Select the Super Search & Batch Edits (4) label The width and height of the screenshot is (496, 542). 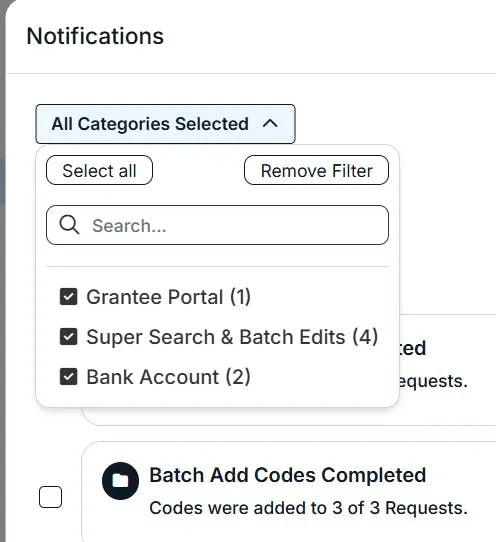(232, 337)
